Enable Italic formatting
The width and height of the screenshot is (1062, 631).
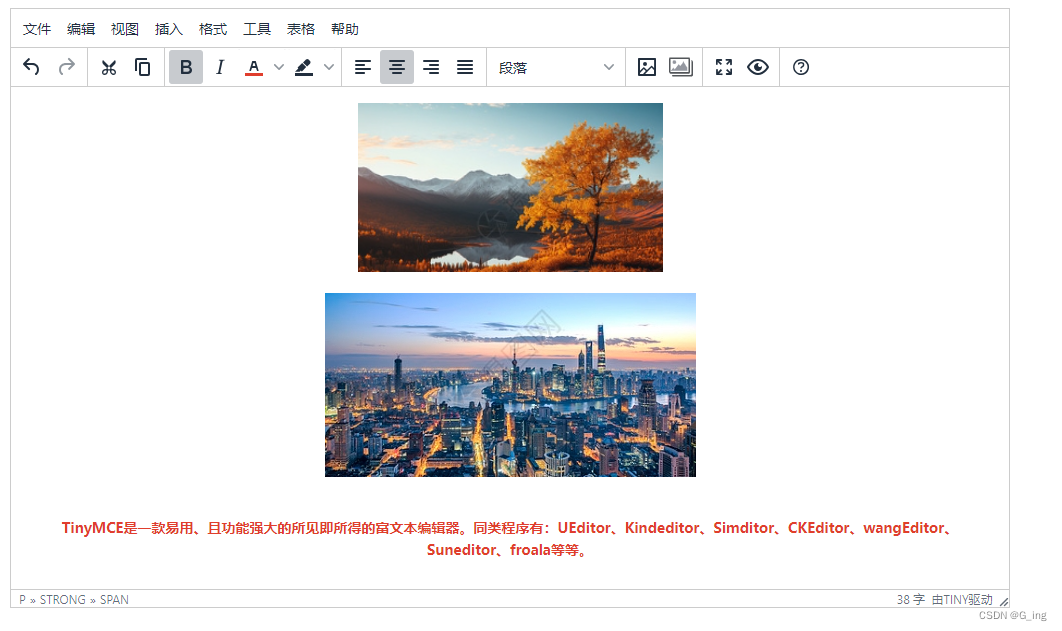point(220,67)
